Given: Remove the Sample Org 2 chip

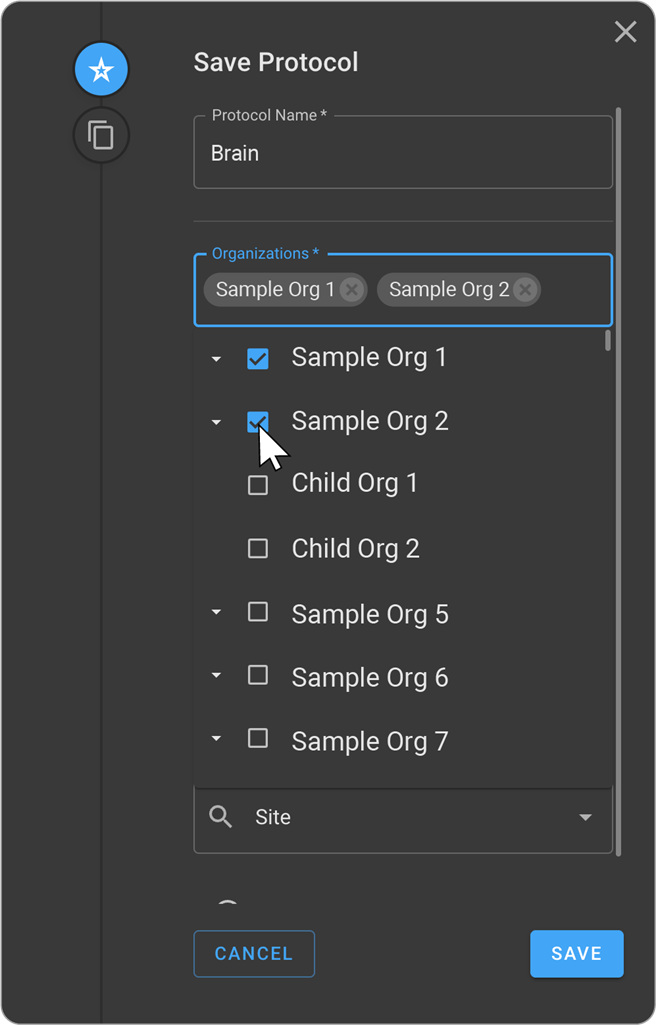Looking at the screenshot, I should pos(525,290).
